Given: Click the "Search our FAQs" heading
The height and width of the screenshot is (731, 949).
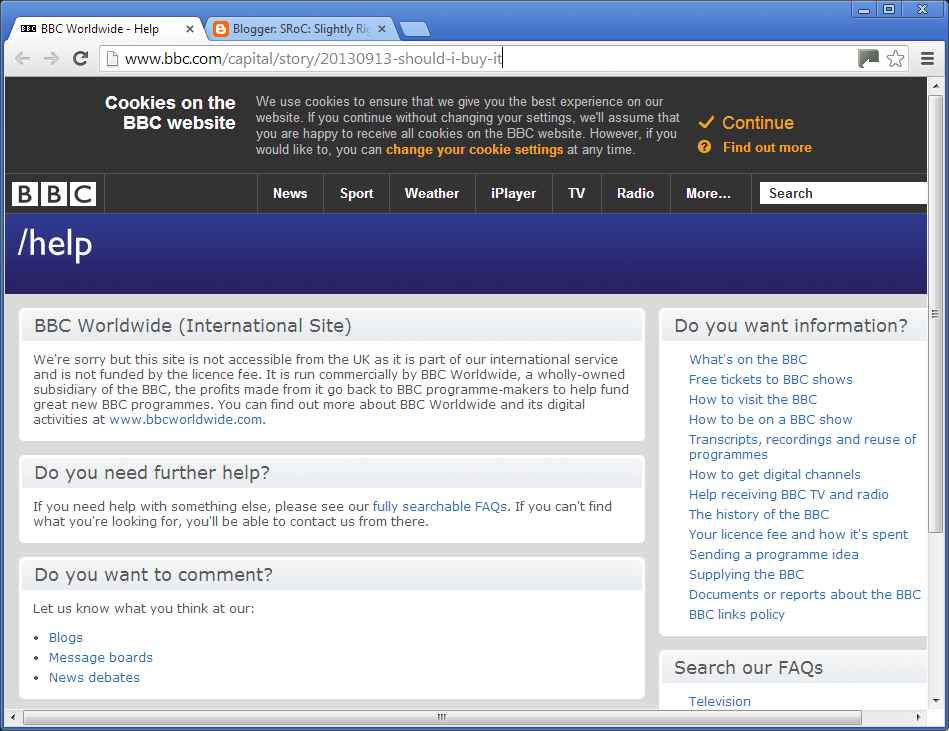Looking at the screenshot, I should [x=749, y=667].
